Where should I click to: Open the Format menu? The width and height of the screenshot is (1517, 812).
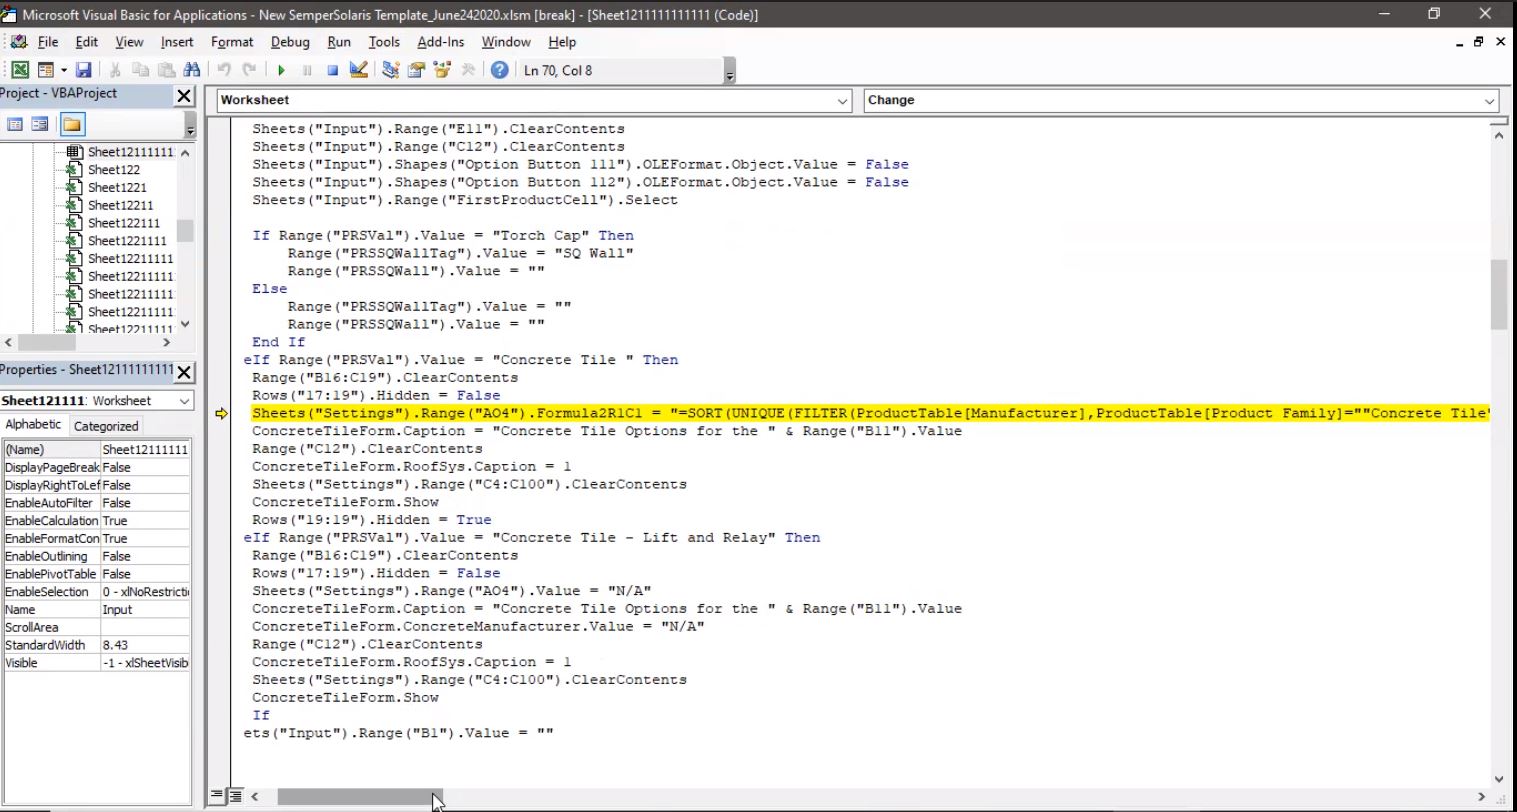coord(232,42)
